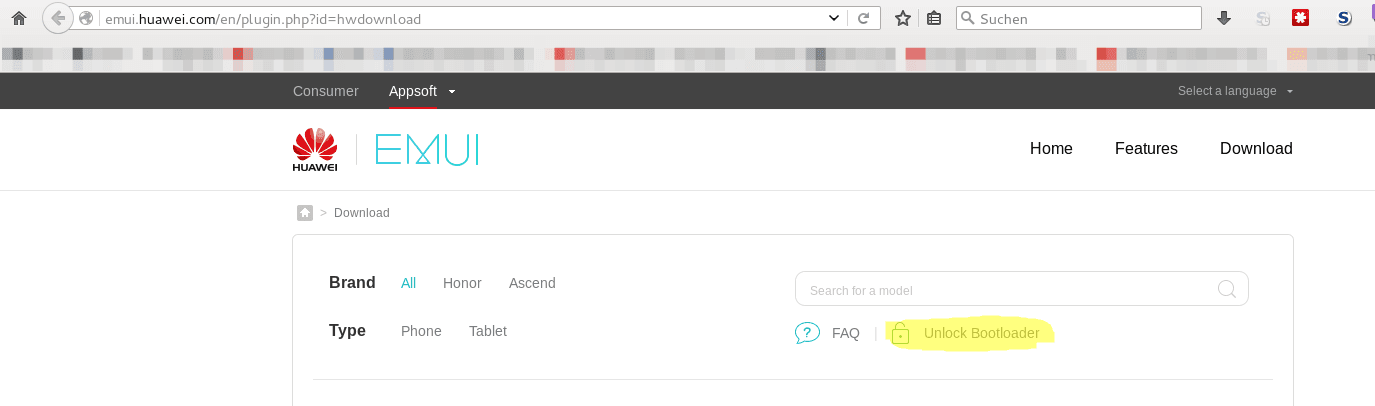Viewport: 1375px width, 406px height.
Task: Open the bookmarks list icon
Action: (934, 18)
